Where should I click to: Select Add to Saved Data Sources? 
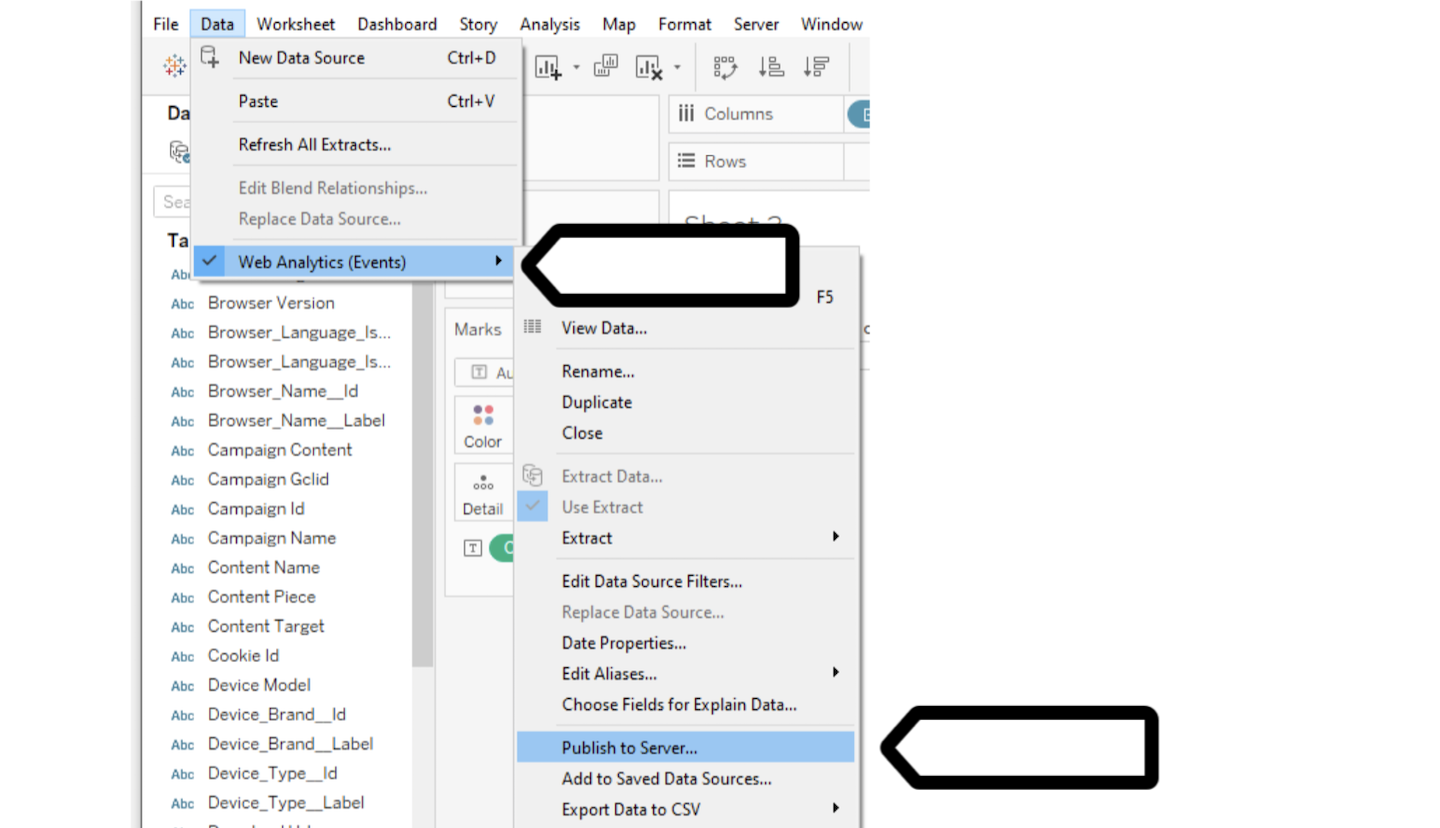pos(686,778)
